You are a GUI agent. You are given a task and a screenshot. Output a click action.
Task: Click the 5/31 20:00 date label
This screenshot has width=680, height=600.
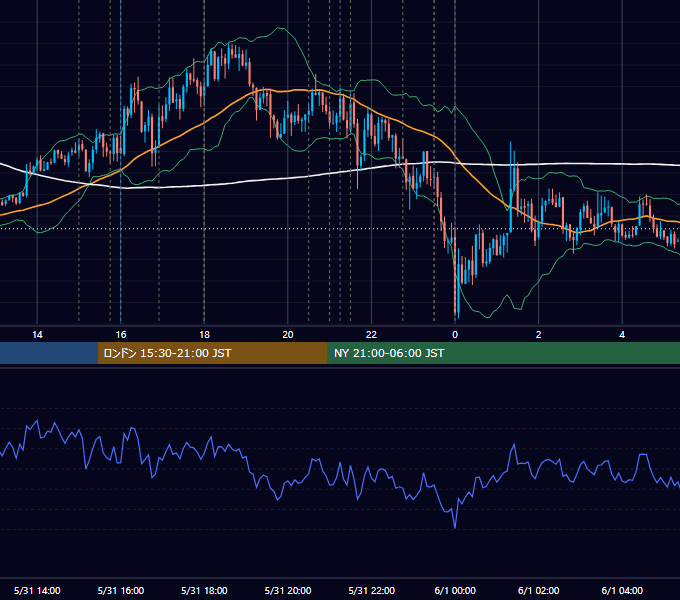(288, 590)
